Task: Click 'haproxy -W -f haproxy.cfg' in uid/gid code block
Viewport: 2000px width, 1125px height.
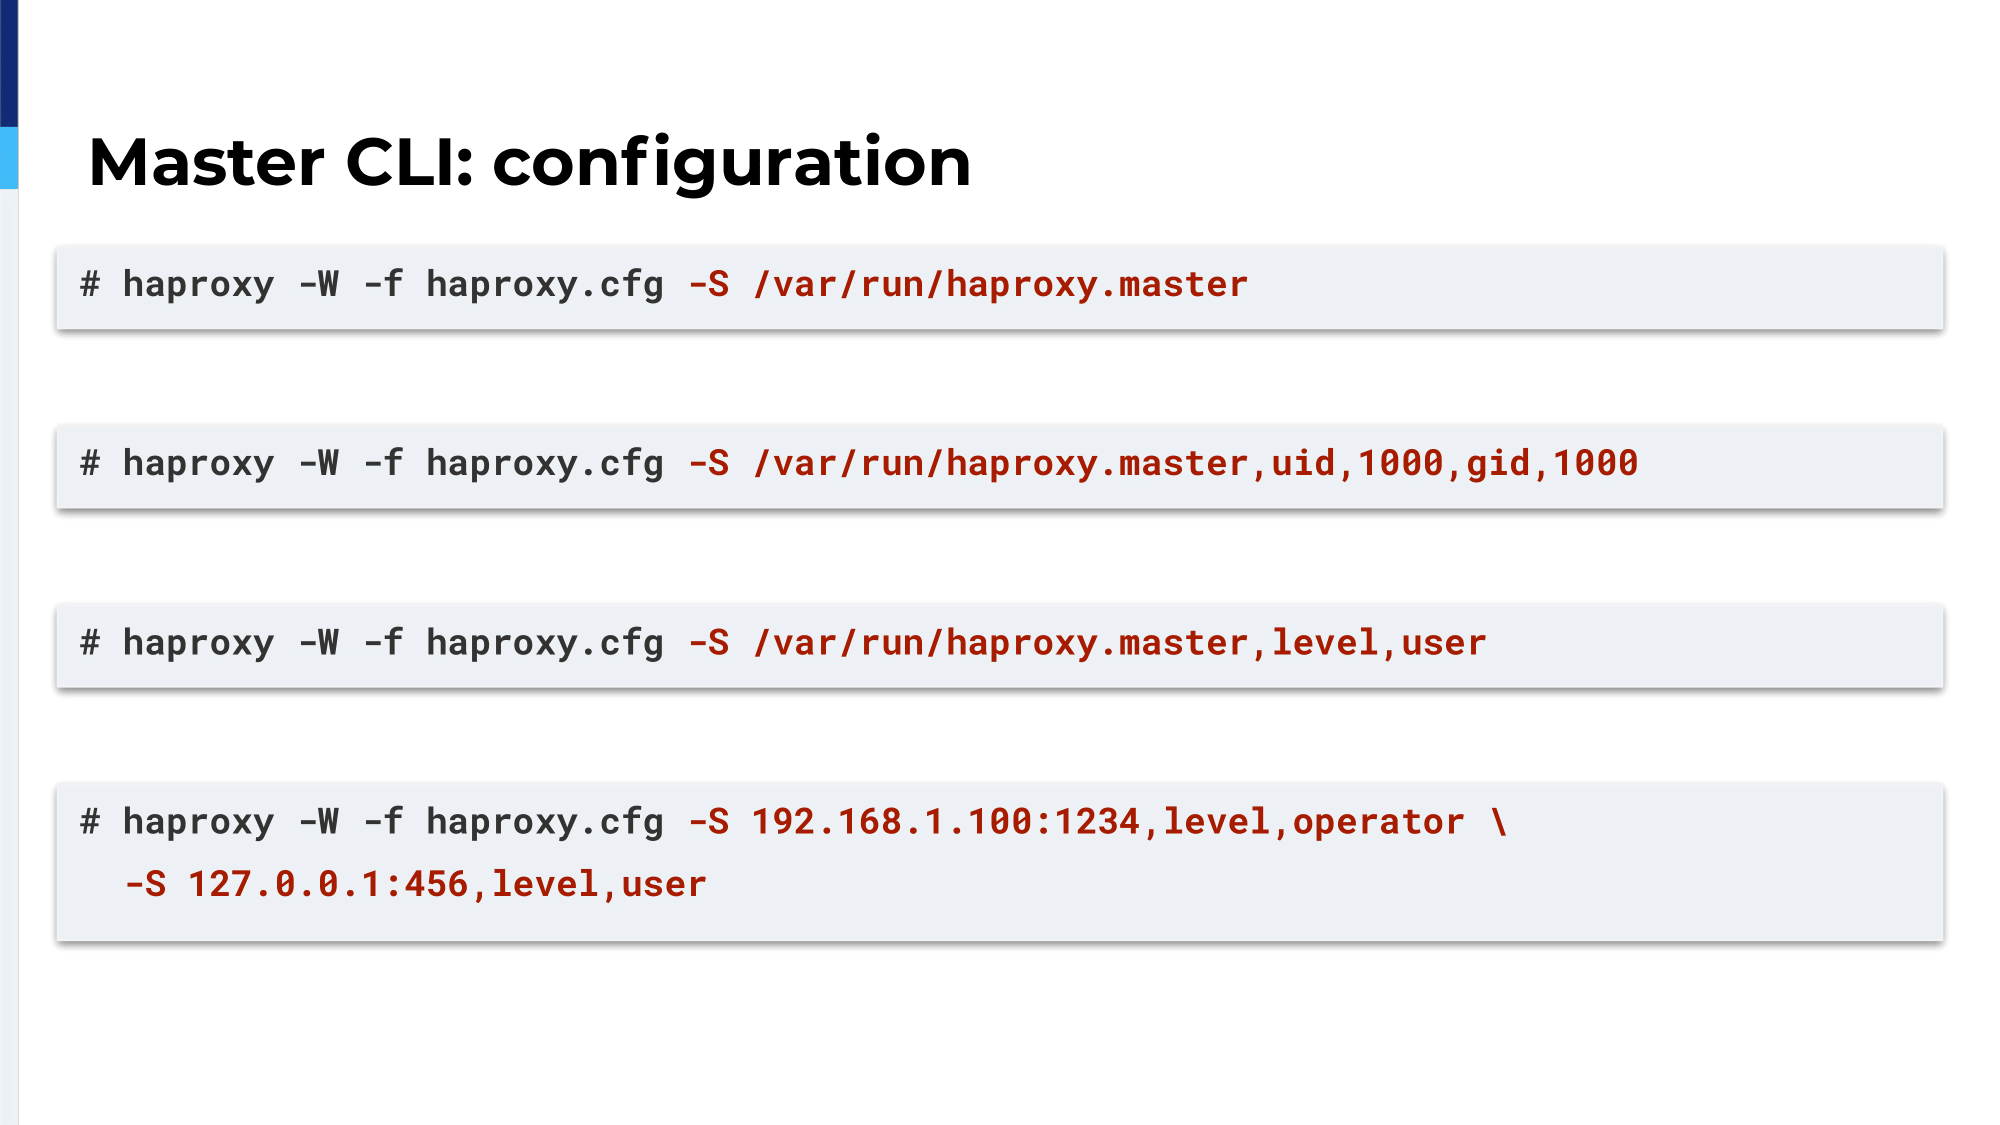Action: [393, 464]
